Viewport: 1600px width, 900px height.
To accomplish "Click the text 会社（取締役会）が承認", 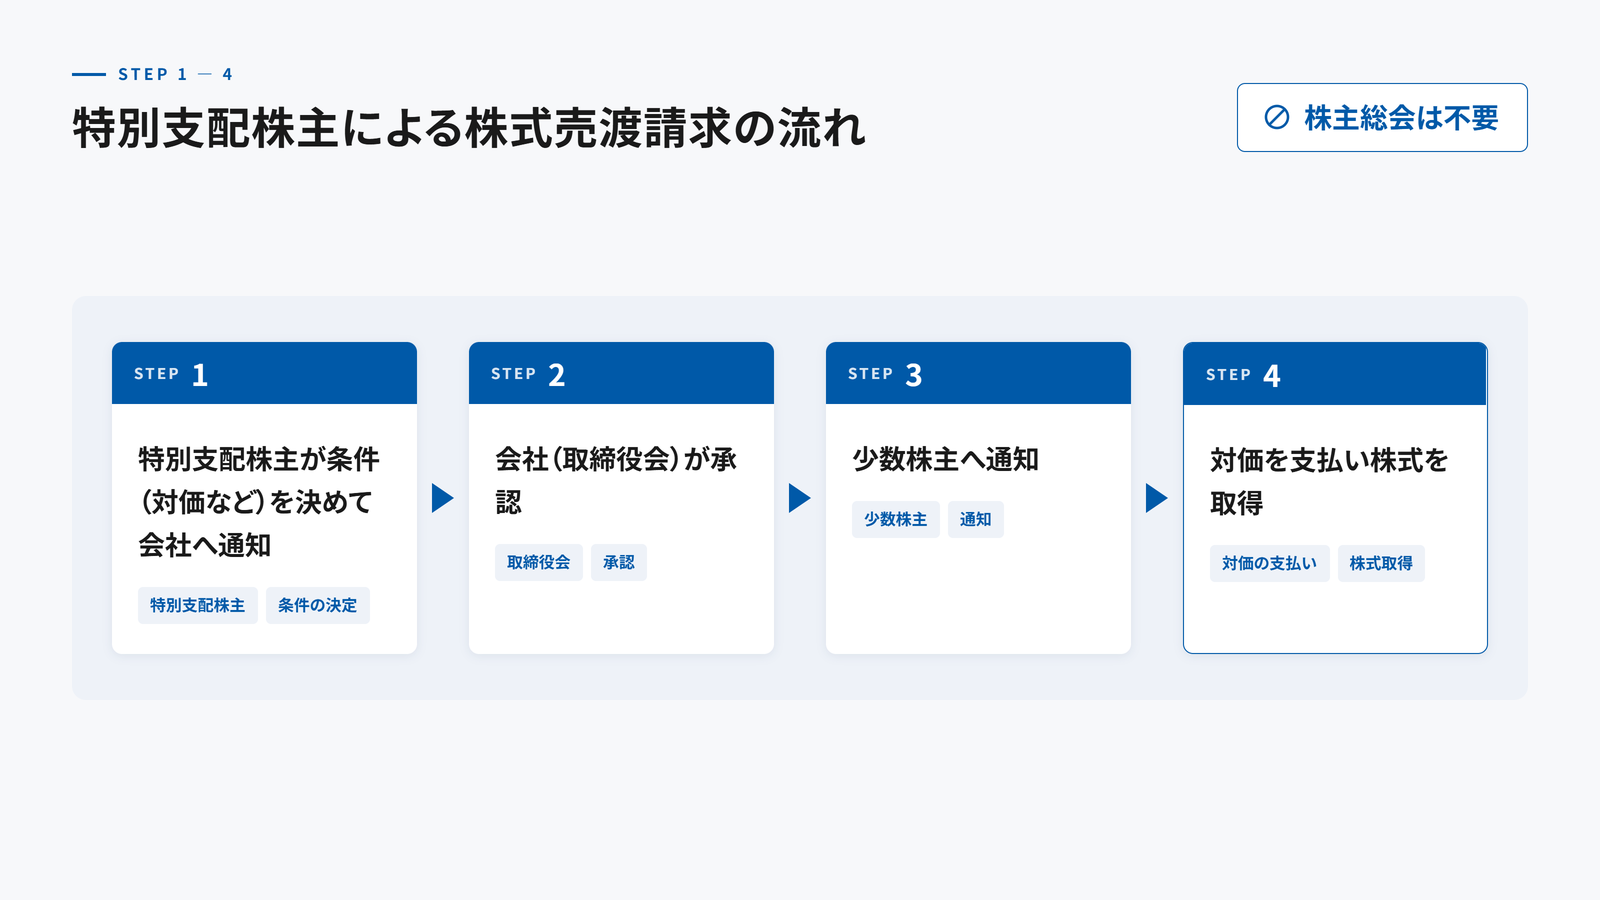I will tap(616, 480).
